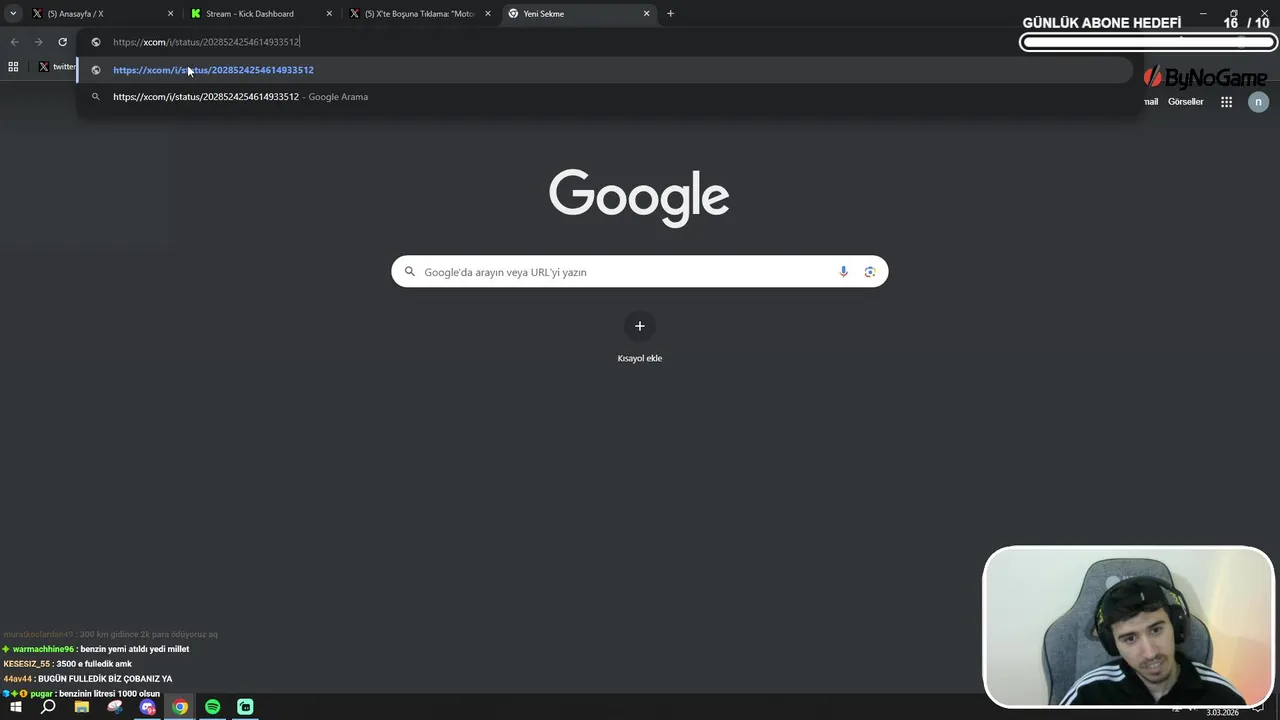Open File Explorer from taskbar
Image resolution: width=1280 pixels, height=720 pixels.
(82, 707)
